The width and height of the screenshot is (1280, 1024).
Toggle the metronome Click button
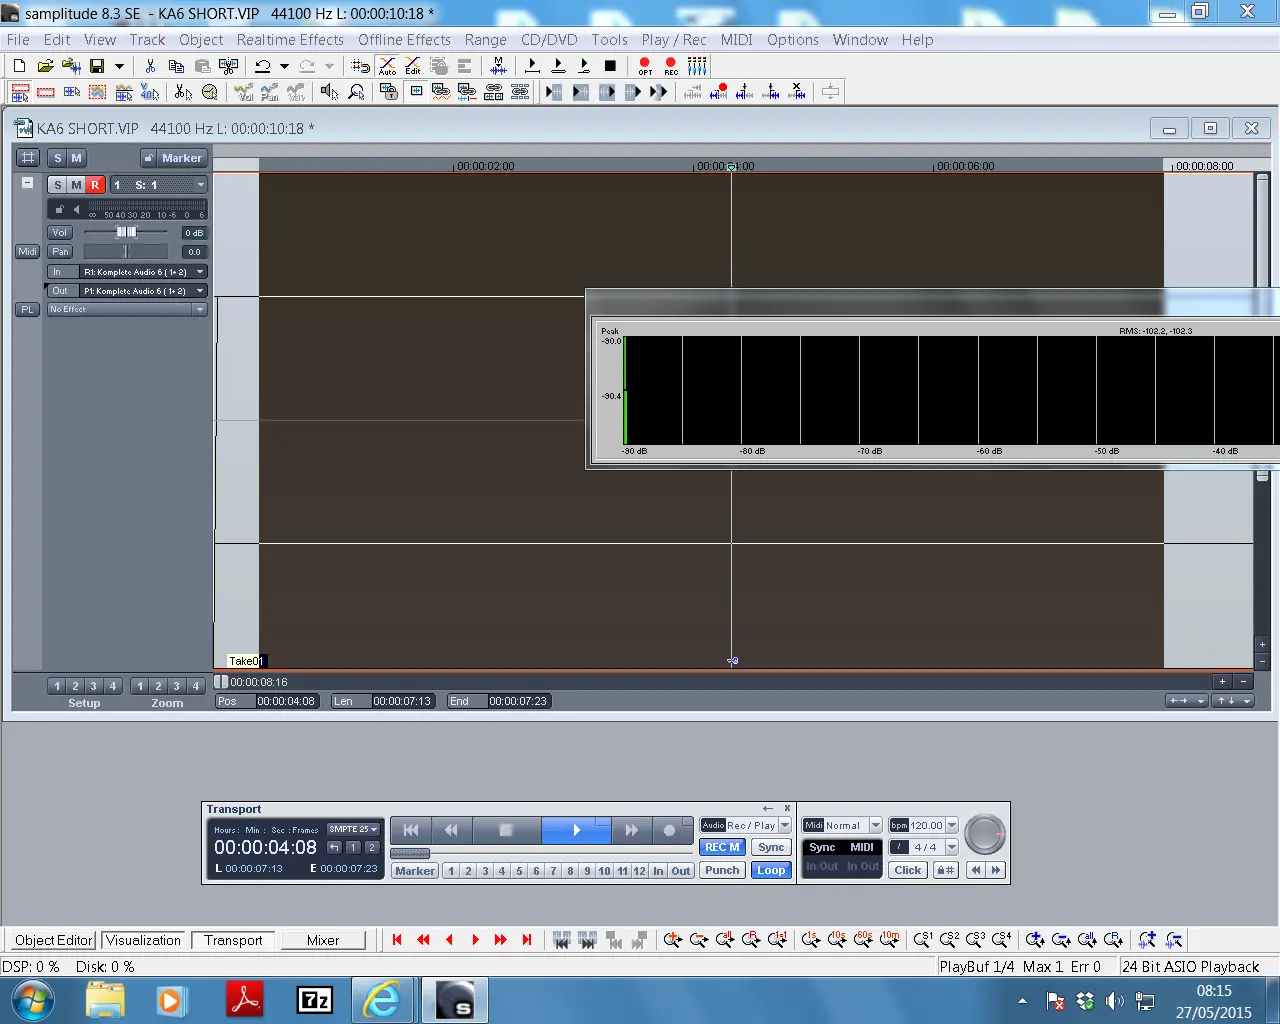click(908, 870)
